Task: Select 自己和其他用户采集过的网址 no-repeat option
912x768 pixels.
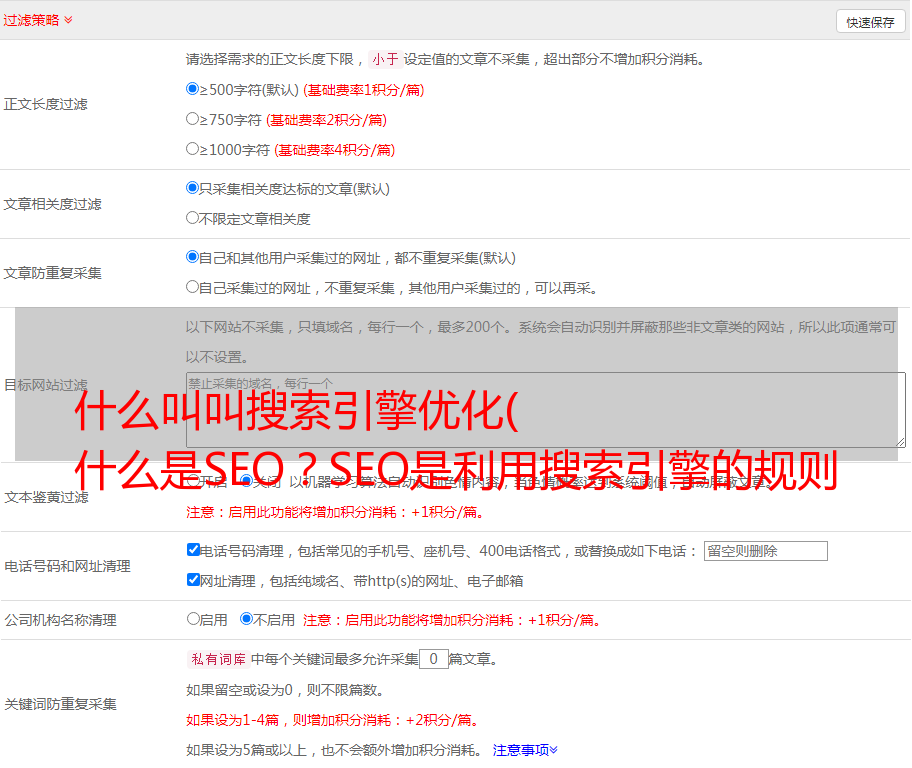Action: tap(193, 257)
